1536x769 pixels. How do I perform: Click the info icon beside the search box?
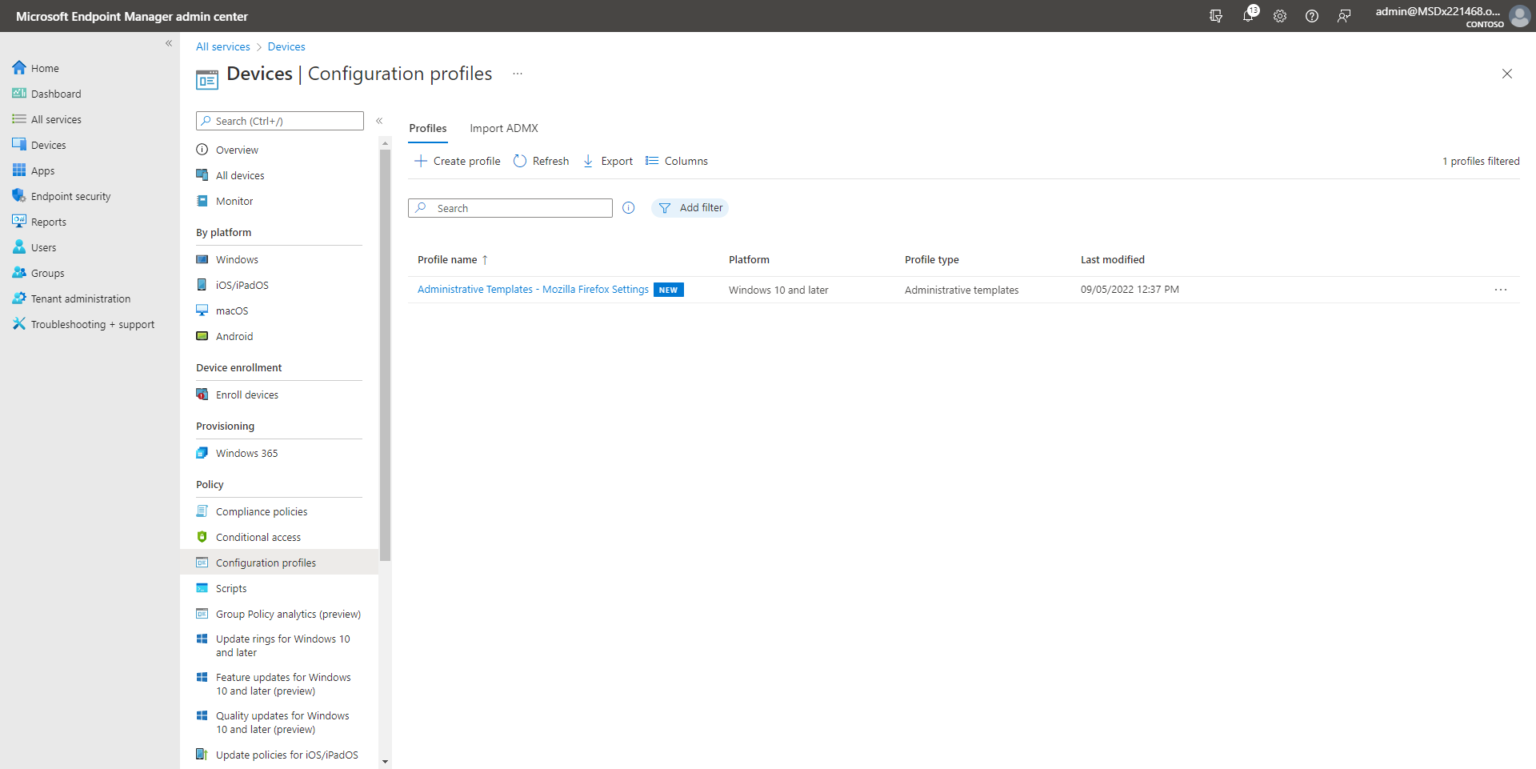click(628, 208)
